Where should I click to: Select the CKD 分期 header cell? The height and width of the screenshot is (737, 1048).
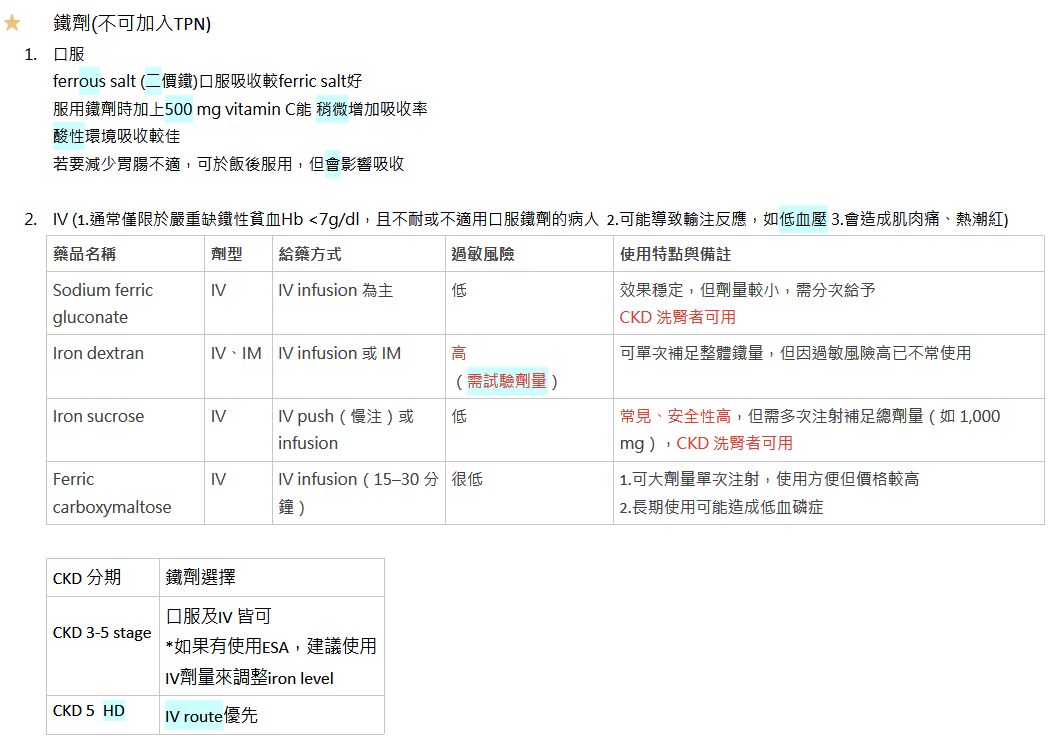point(87,577)
